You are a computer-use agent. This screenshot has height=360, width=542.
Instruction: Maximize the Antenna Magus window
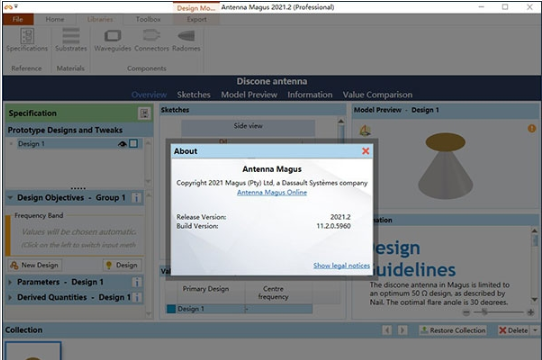505,7
